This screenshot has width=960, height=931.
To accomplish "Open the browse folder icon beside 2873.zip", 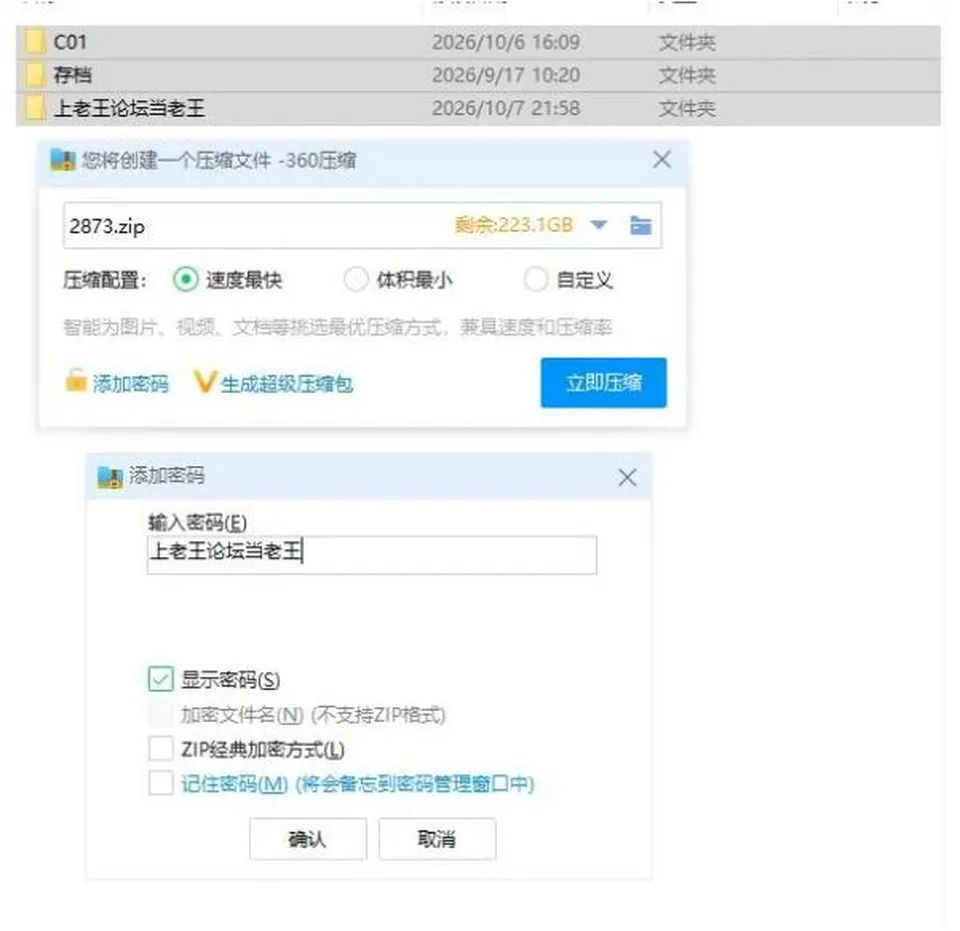I will point(640,225).
